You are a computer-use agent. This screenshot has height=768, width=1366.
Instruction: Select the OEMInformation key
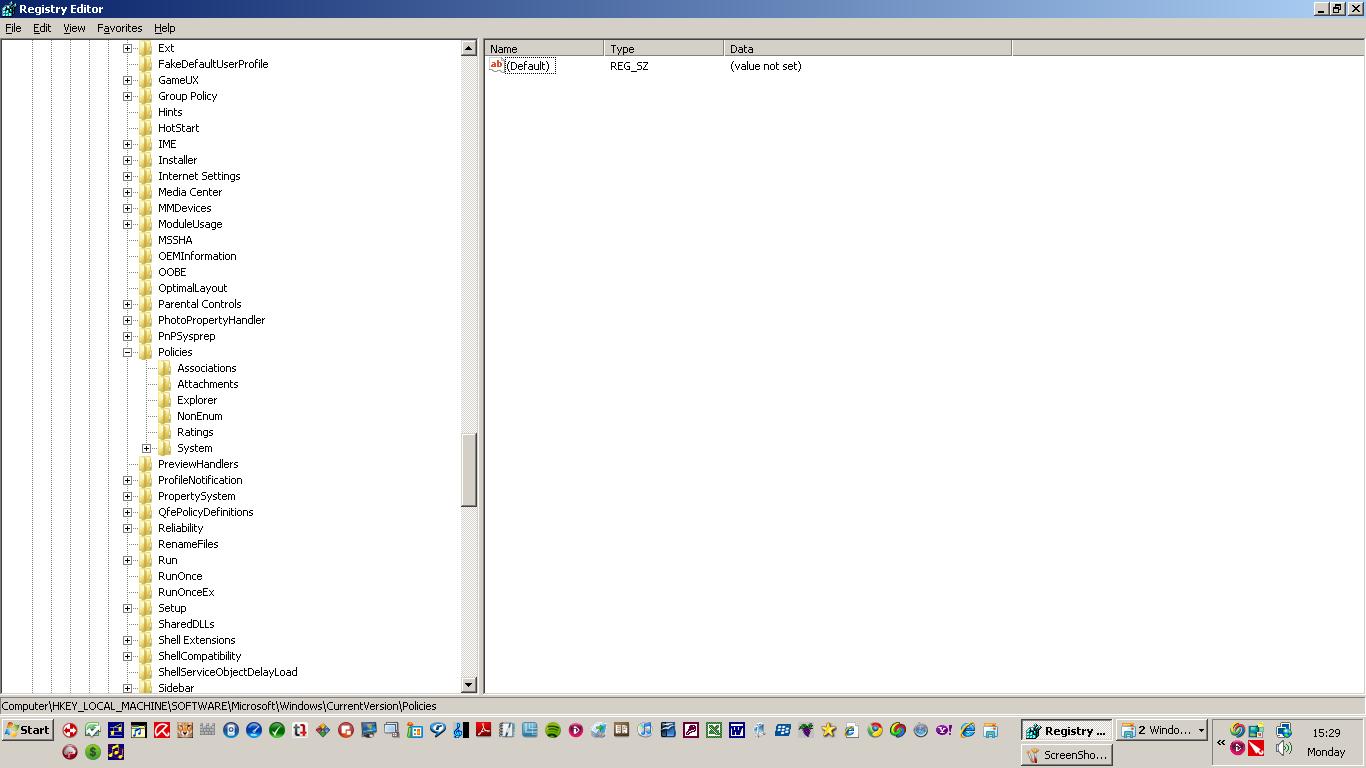click(x=197, y=256)
